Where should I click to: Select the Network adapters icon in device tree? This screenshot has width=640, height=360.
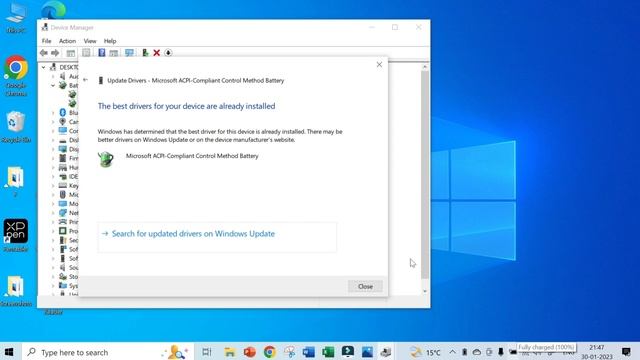click(x=62, y=213)
